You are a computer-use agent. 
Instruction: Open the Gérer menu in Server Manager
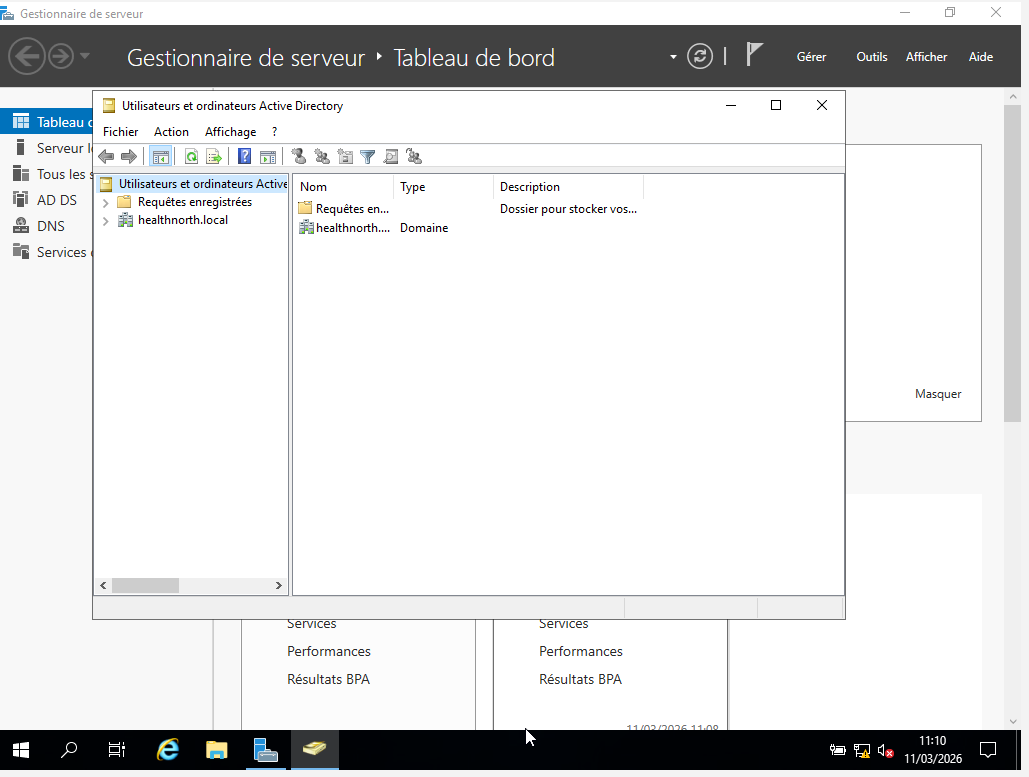(x=811, y=57)
